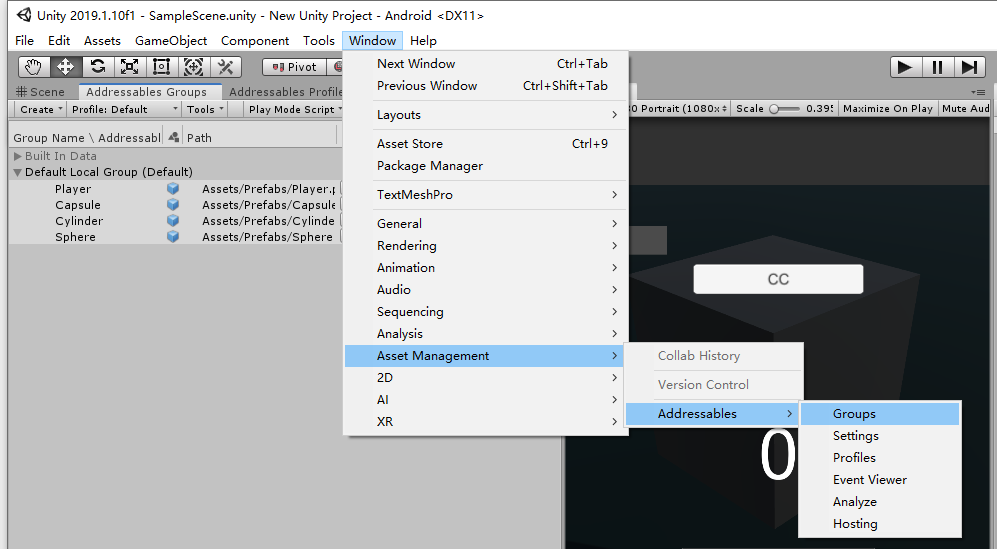997x549 pixels.
Task: Switch to the Addressables Profiles tab
Action: (x=285, y=92)
